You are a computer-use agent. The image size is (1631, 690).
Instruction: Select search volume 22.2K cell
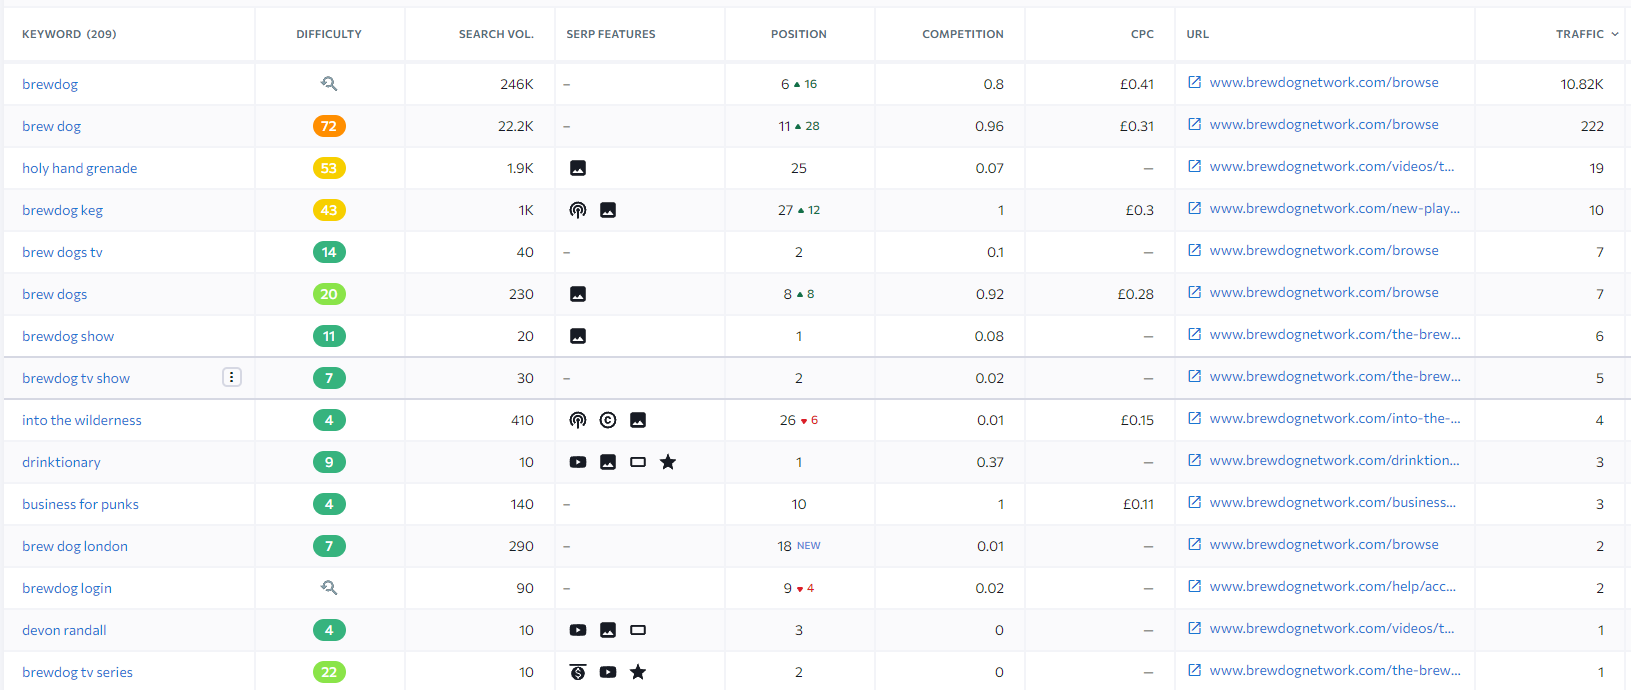516,126
